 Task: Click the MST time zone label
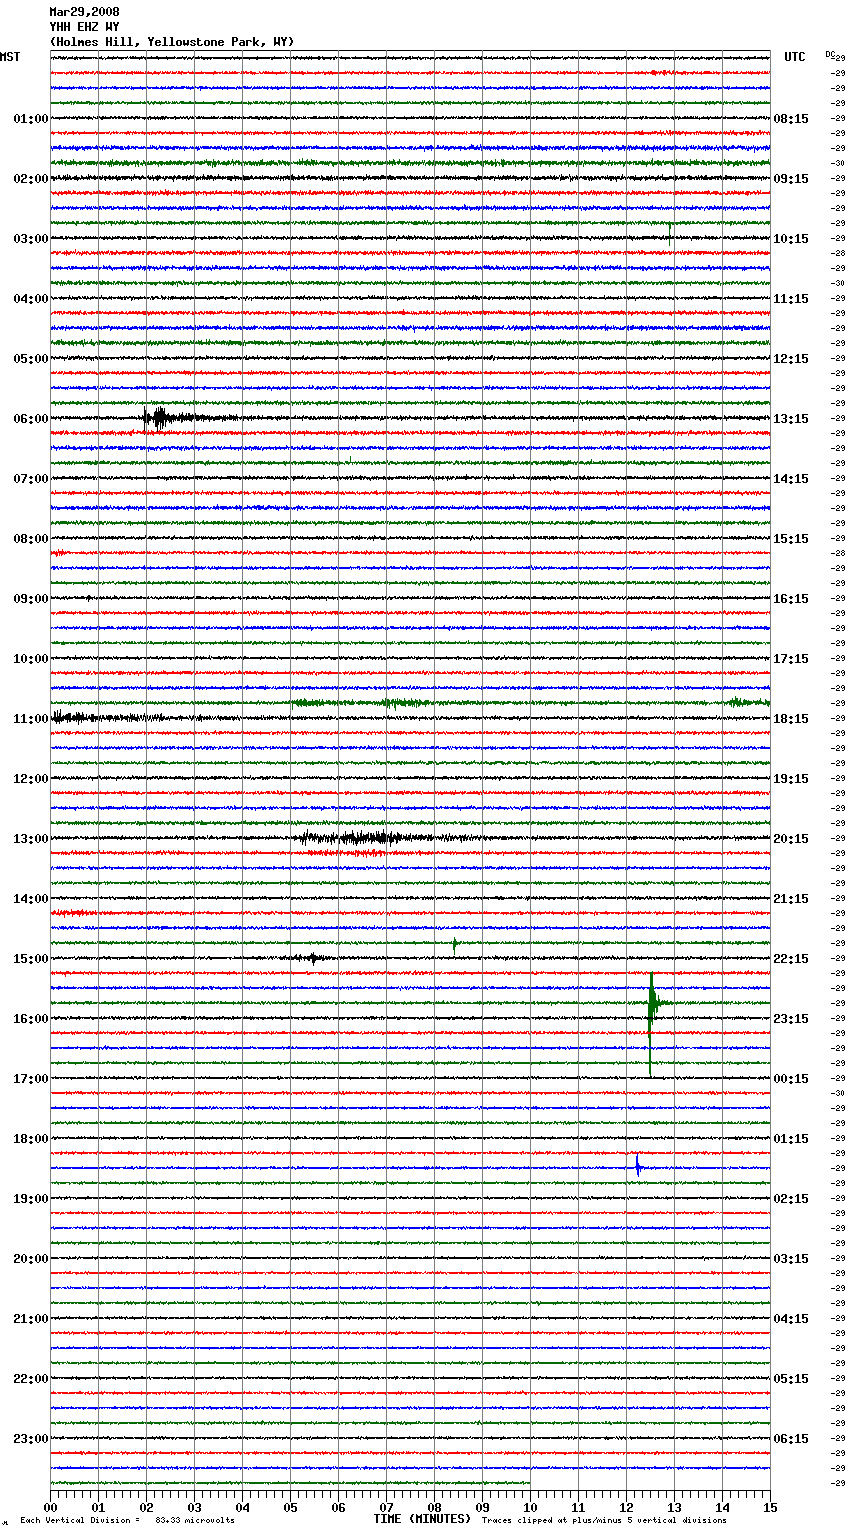[10, 57]
